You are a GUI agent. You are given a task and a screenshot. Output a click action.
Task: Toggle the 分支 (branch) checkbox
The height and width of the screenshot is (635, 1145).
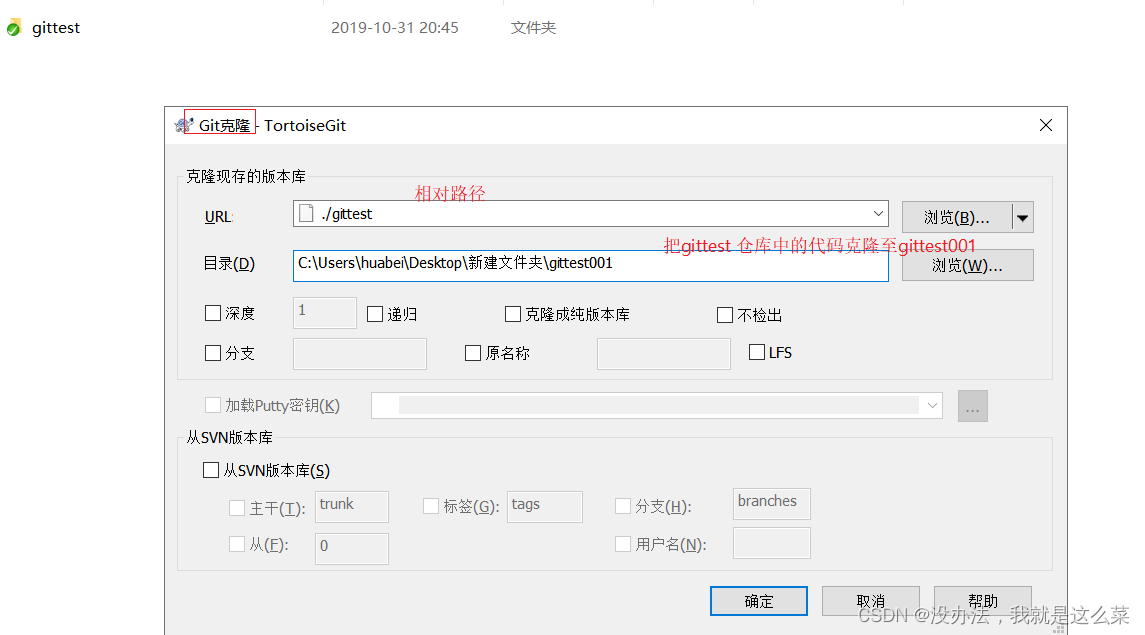[x=212, y=353]
